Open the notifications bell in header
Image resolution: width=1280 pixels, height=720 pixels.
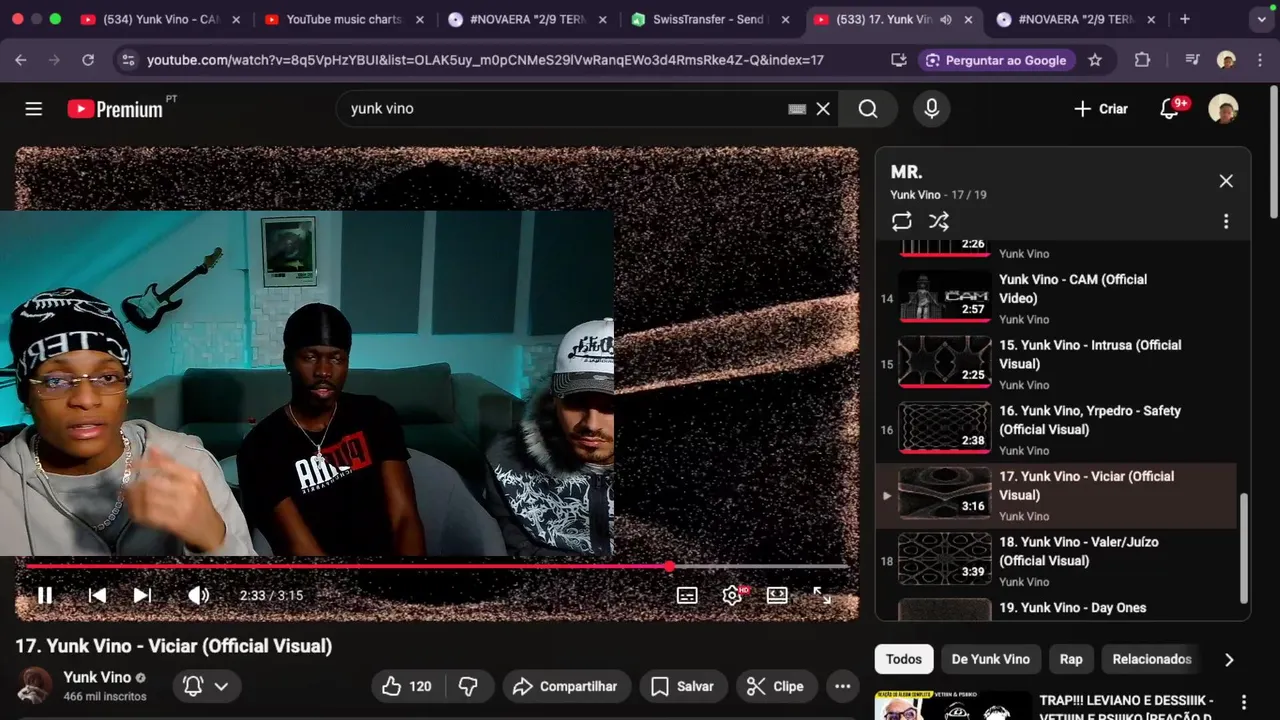click(x=1169, y=109)
